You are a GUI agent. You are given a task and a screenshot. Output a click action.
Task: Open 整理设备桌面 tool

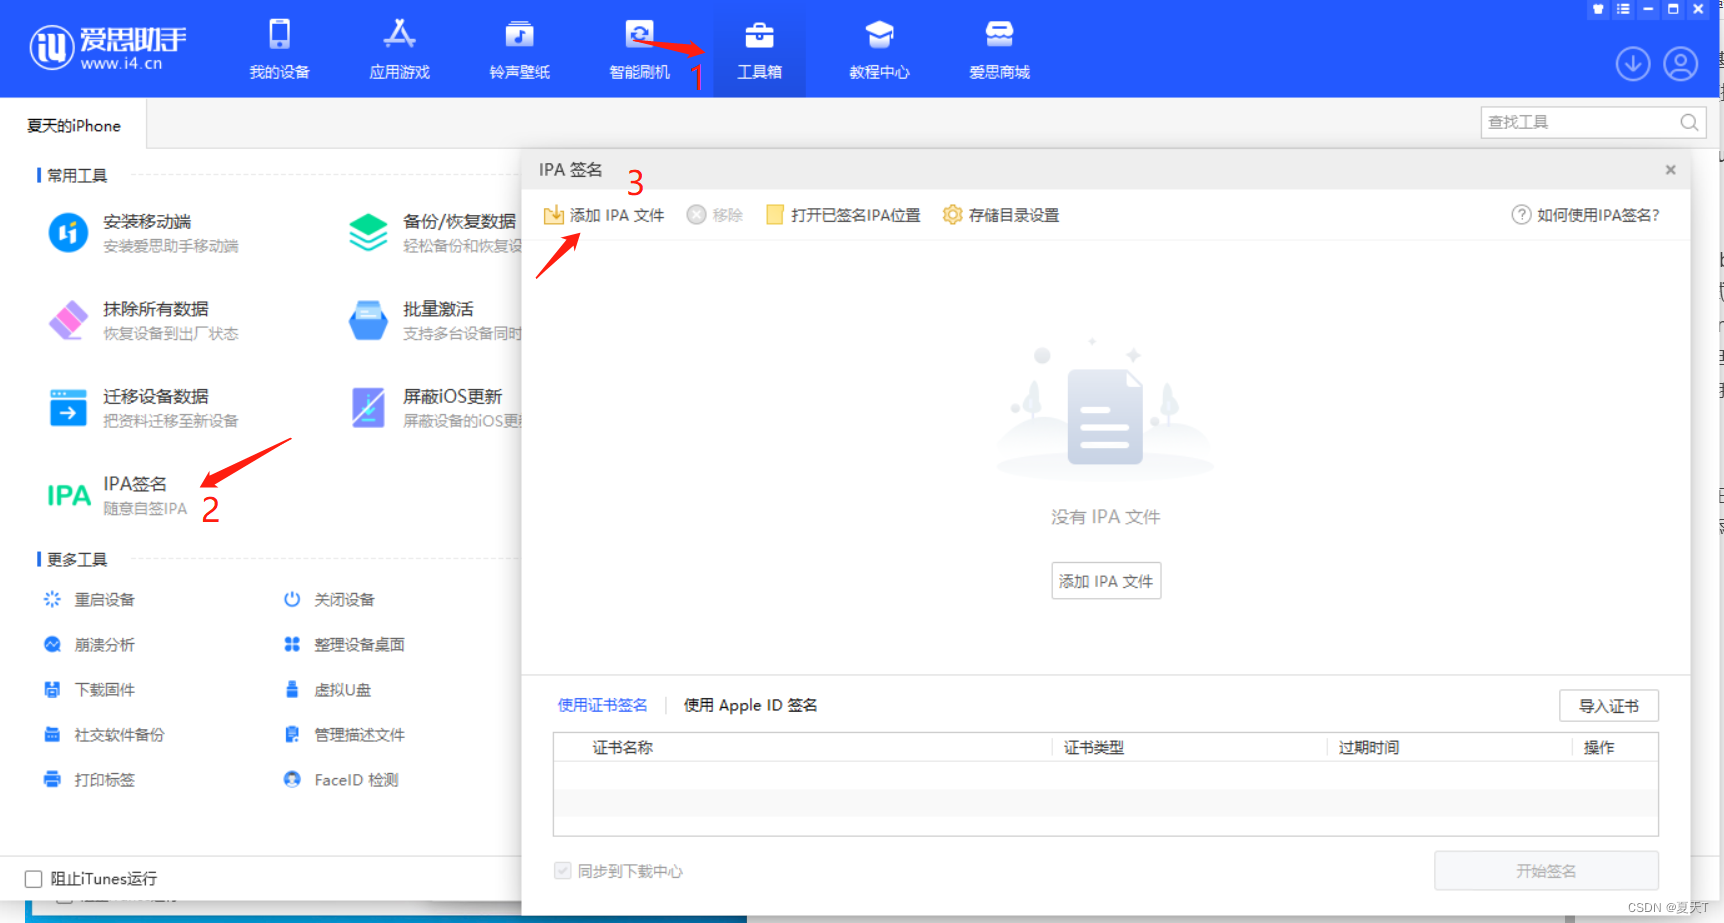[344, 644]
